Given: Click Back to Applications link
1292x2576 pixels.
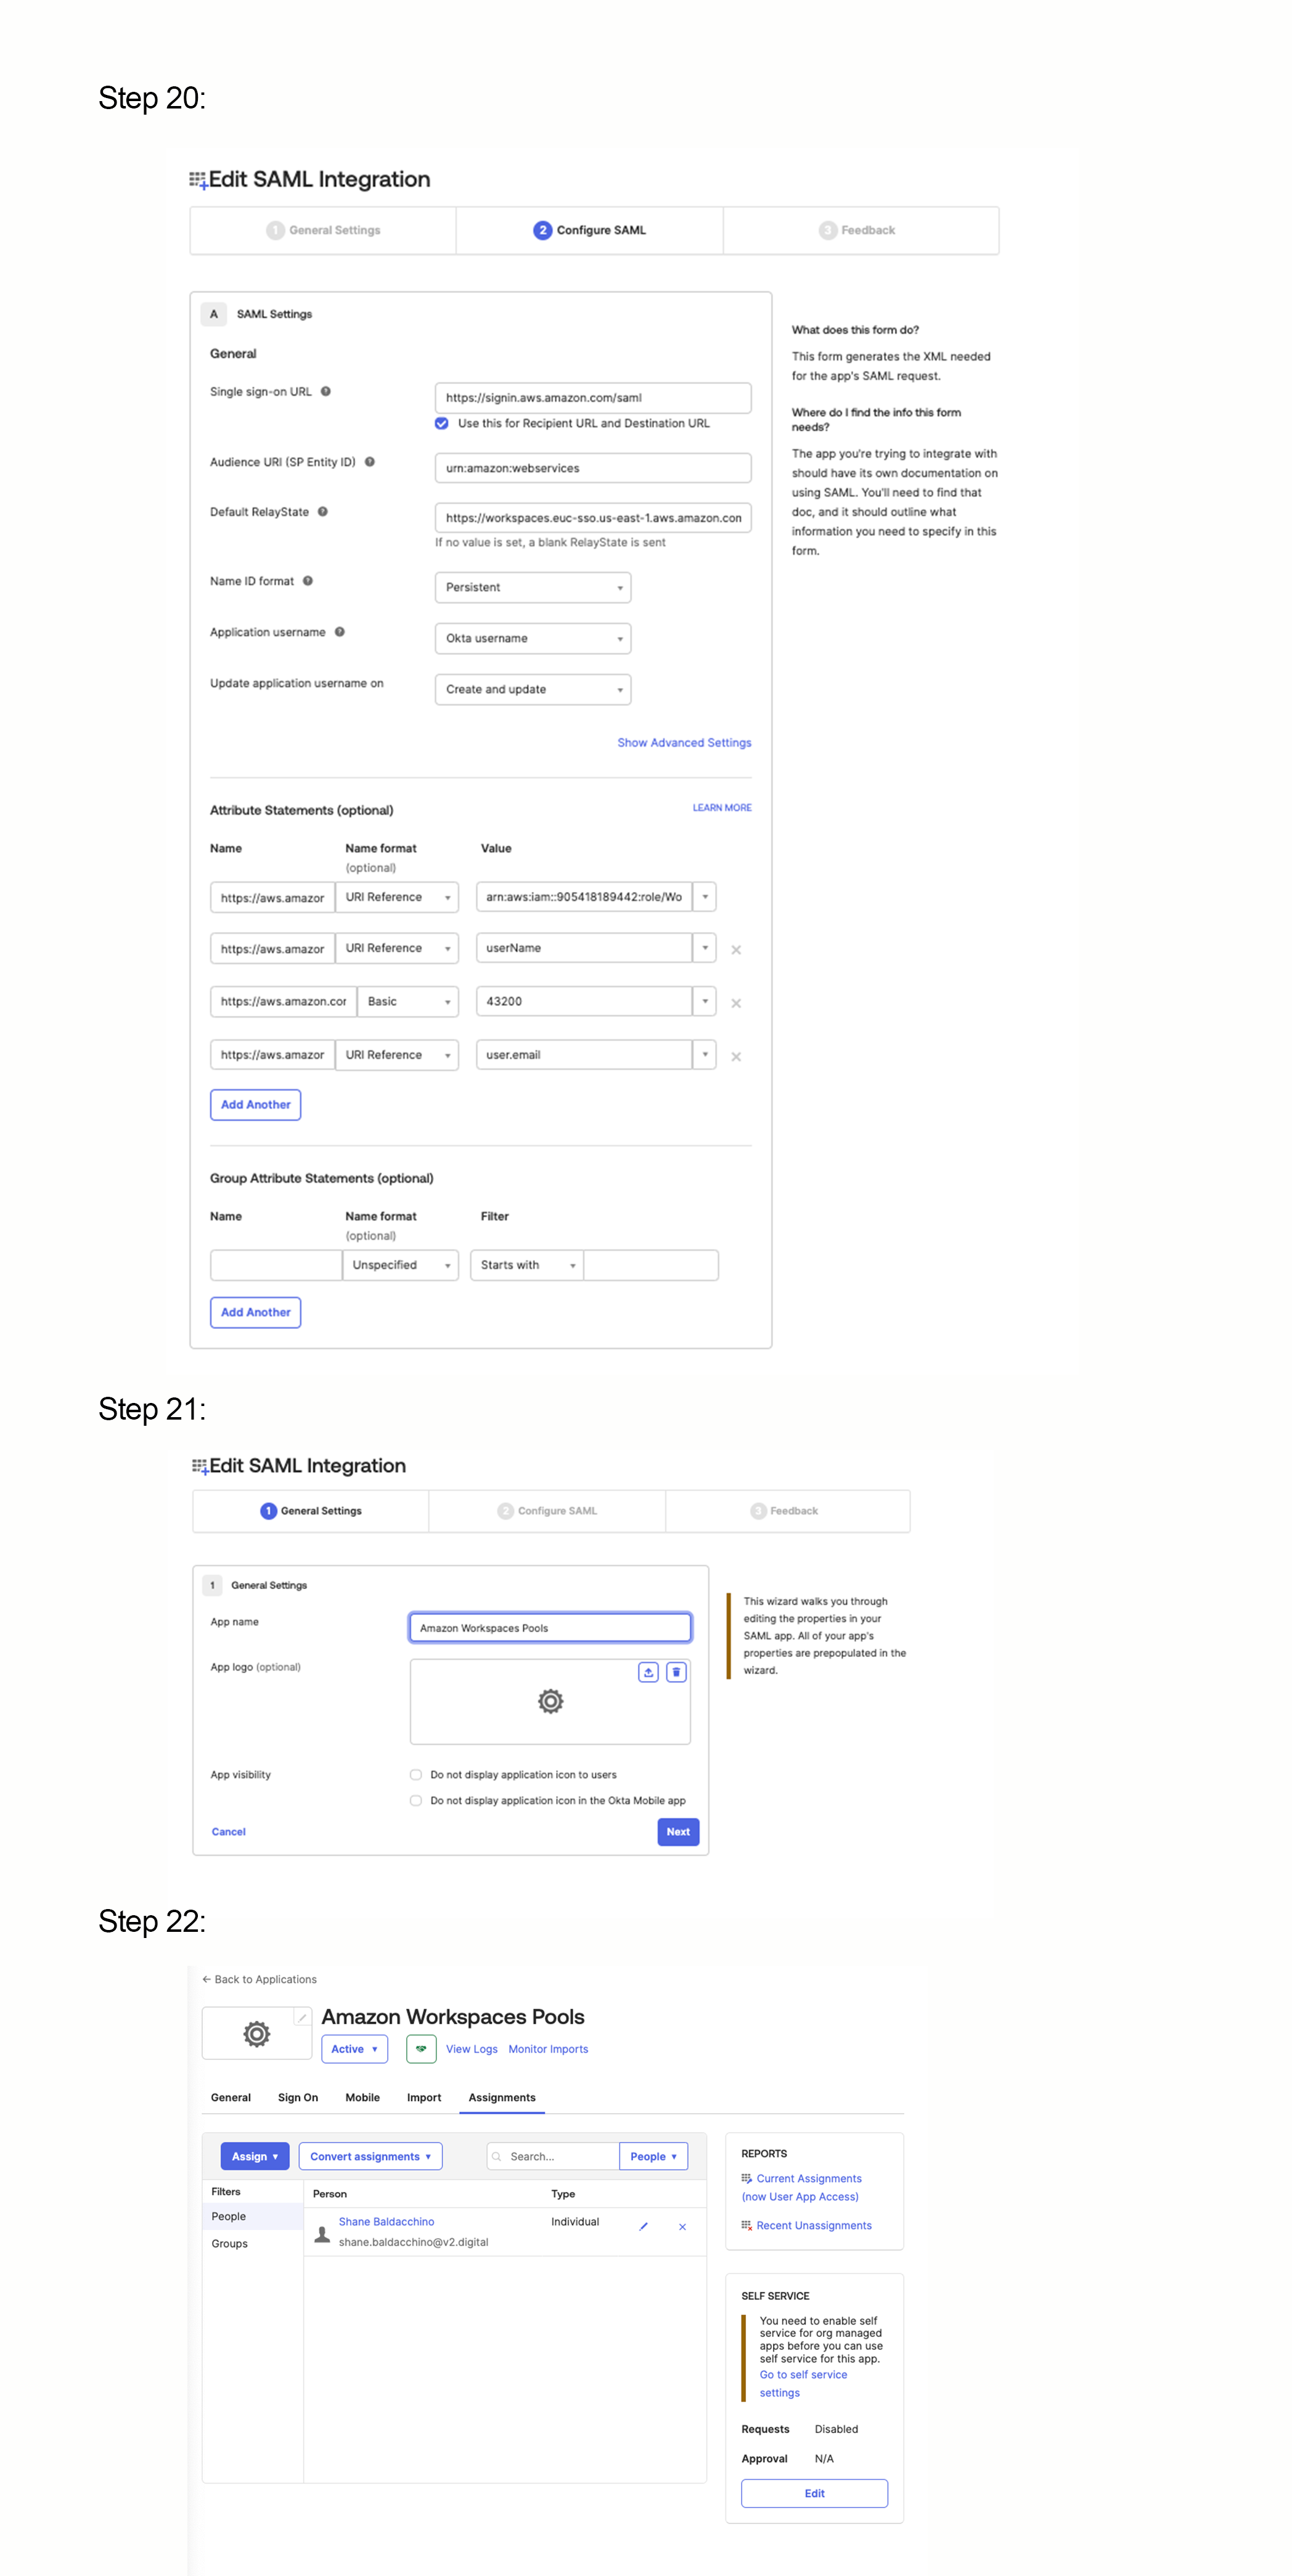Looking at the screenshot, I should pos(260,1980).
